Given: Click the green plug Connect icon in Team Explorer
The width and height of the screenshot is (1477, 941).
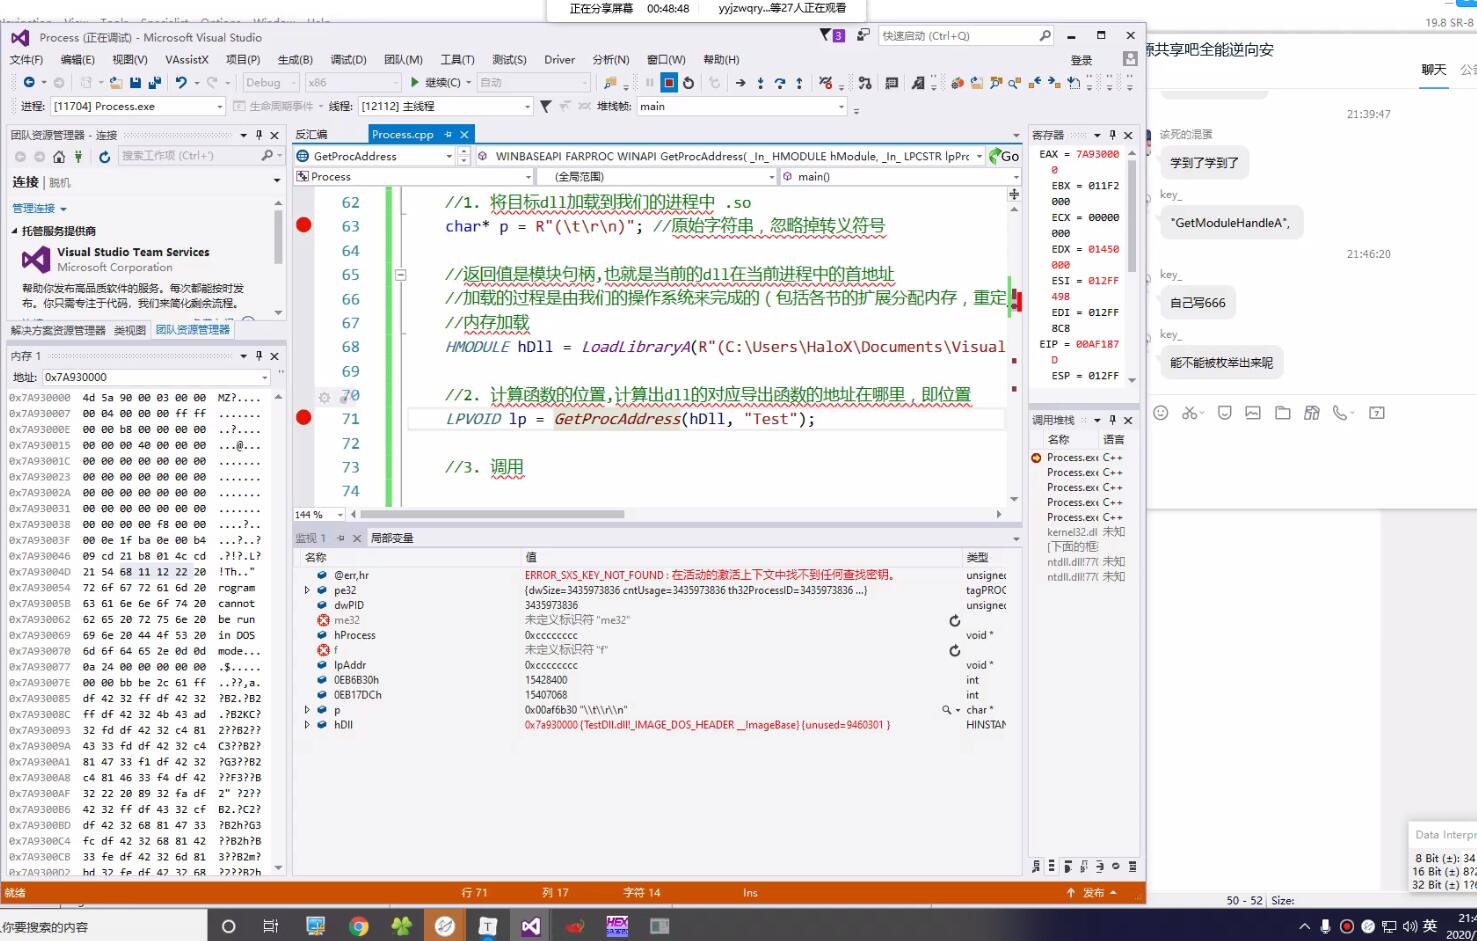Looking at the screenshot, I should pyautogui.click(x=80, y=156).
